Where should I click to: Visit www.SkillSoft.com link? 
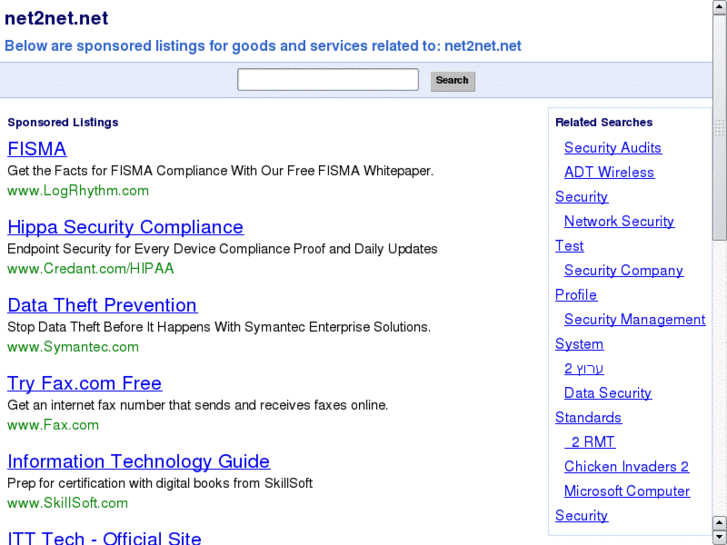pos(67,503)
